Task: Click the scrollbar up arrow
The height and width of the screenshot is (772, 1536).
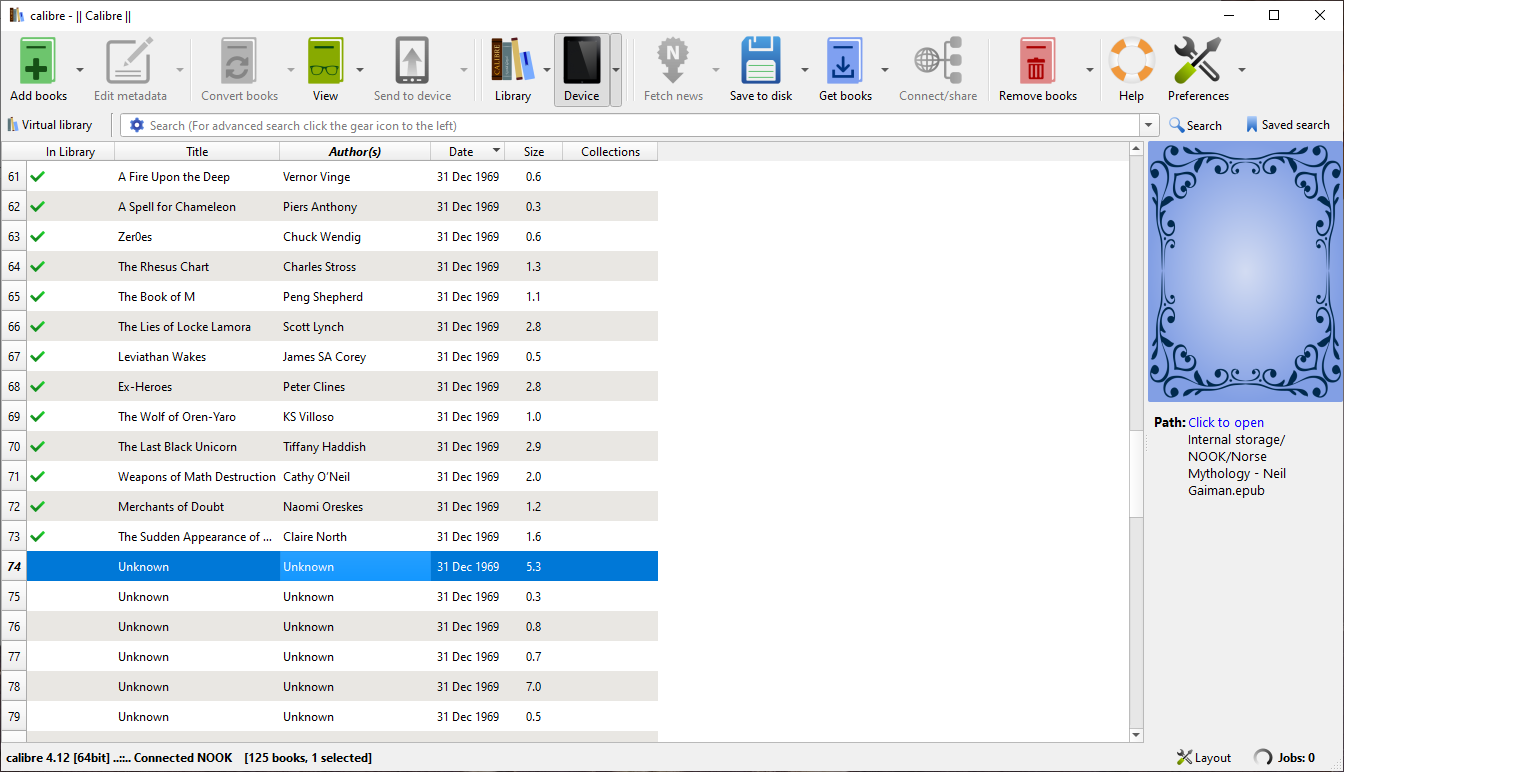Action: tap(1136, 149)
